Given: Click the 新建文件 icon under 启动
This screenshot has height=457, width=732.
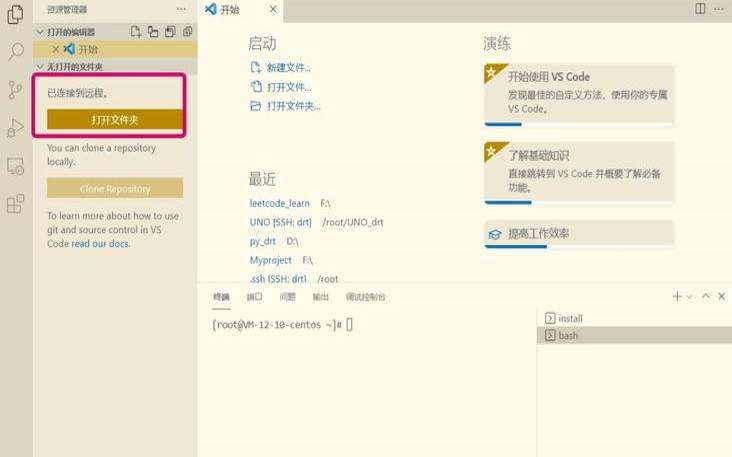Looking at the screenshot, I should (255, 68).
